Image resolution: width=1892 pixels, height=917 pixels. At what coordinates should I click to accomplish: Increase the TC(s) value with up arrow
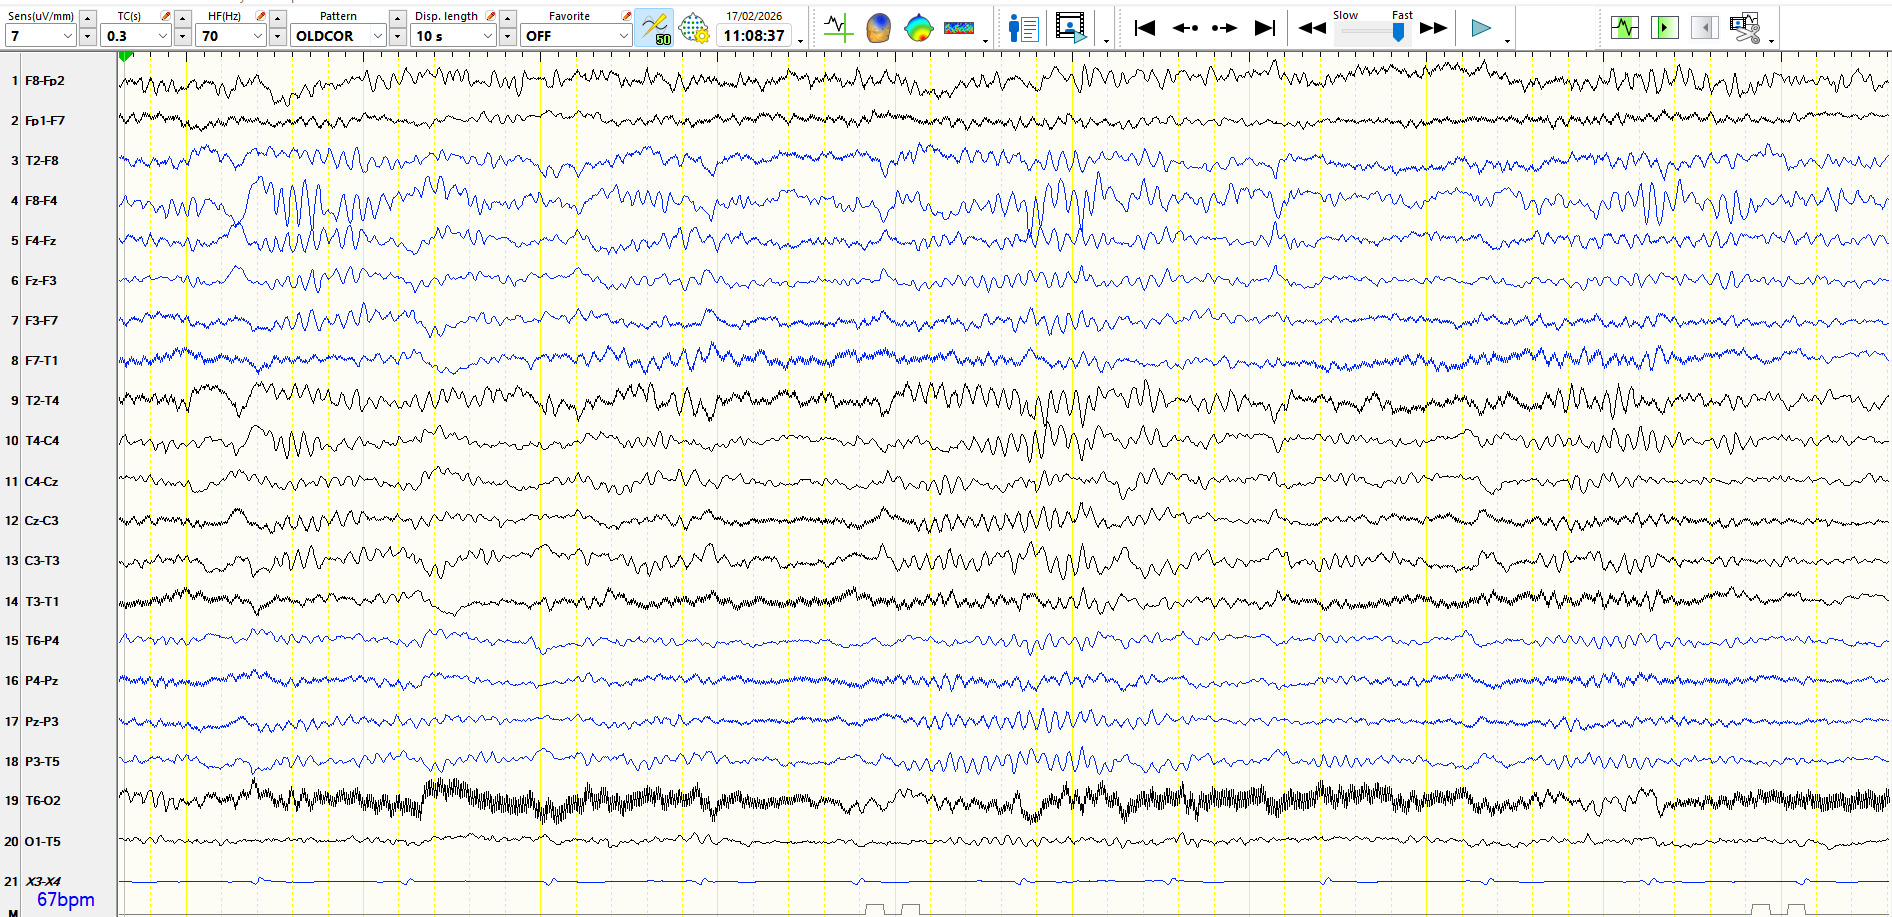pos(182,18)
